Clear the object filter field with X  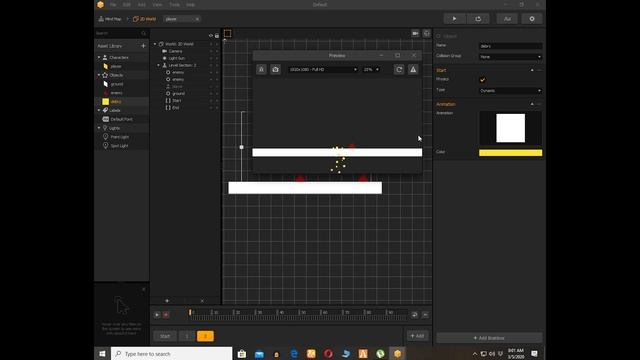click(197, 19)
